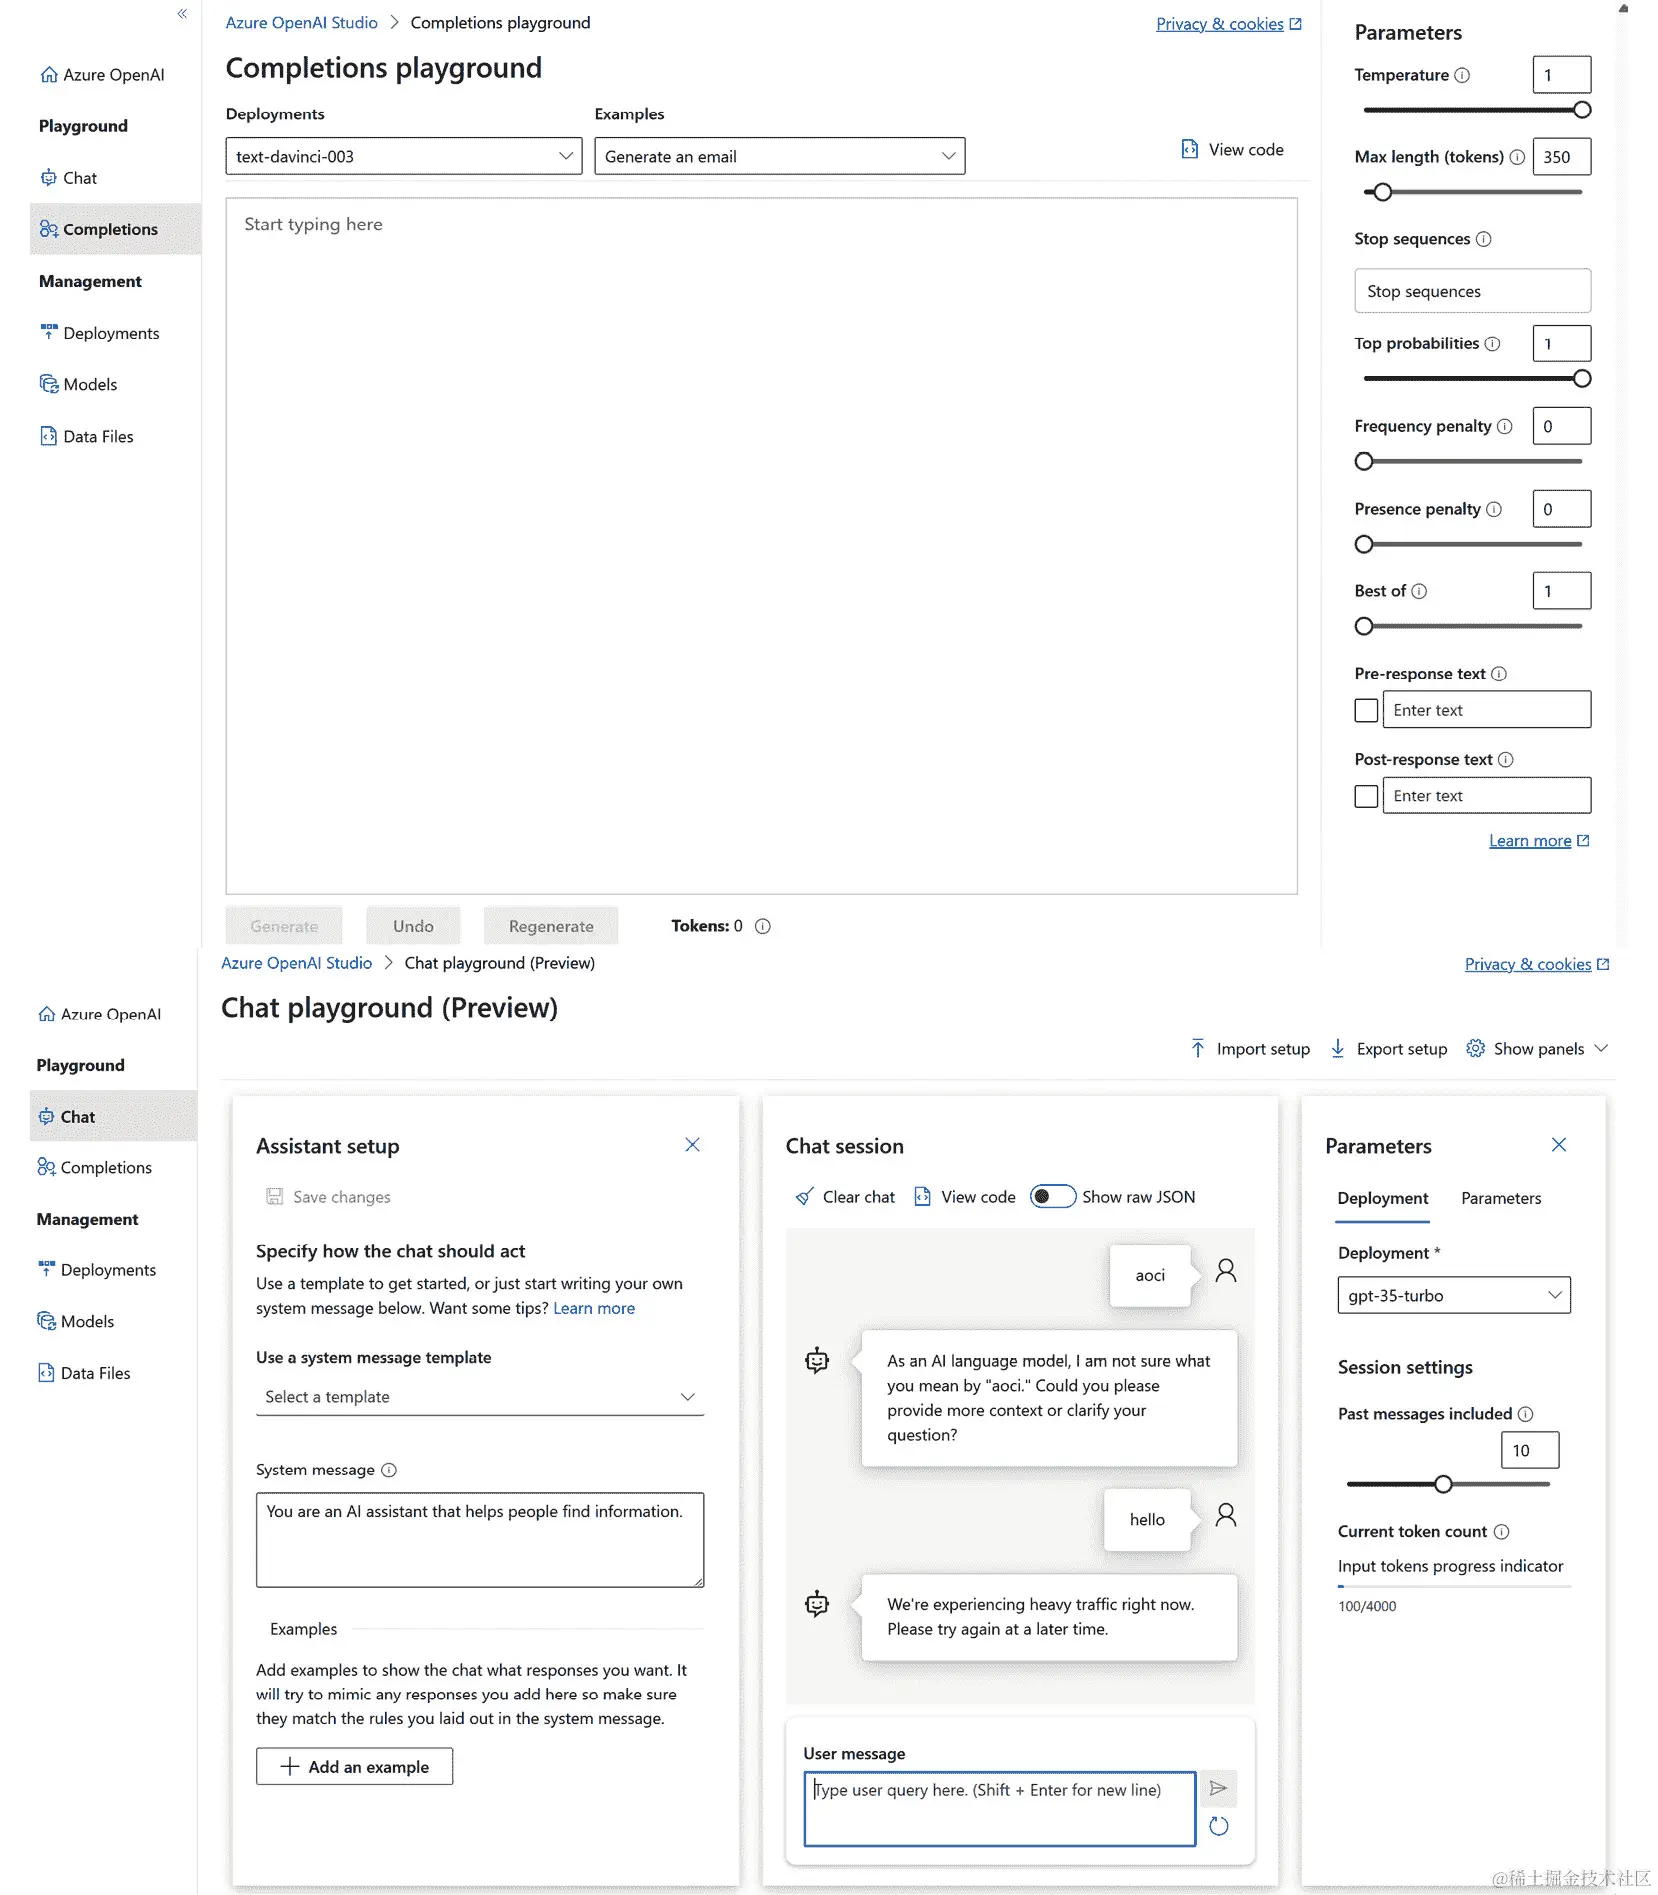Open the gpt-35-turbo deployment dropdown
Viewport: 1658px width, 1895px height.
1452,1294
